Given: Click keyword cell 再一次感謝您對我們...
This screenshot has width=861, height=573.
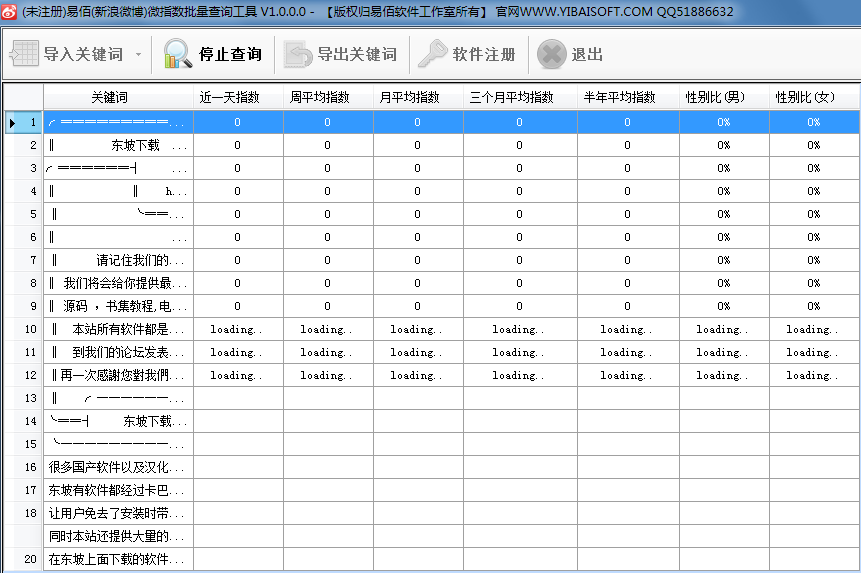Looking at the screenshot, I should [x=119, y=375].
